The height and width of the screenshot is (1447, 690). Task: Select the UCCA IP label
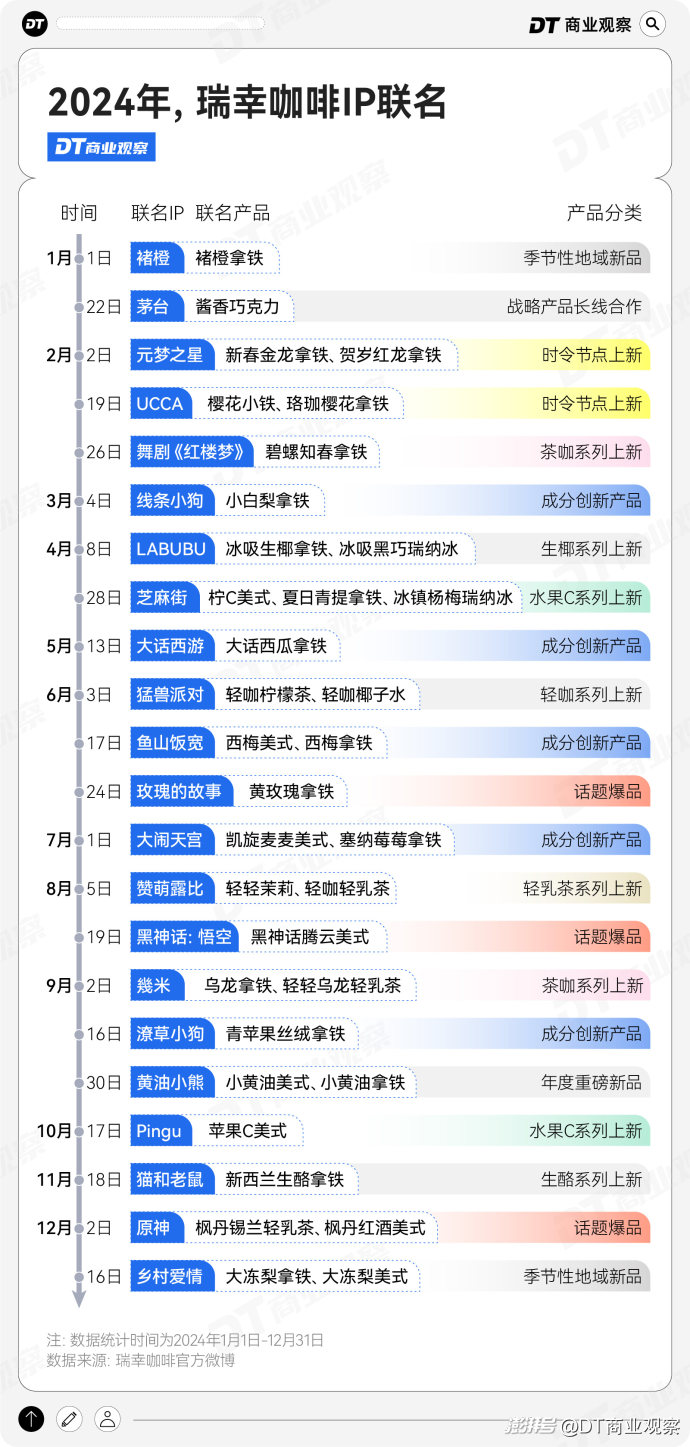click(161, 403)
